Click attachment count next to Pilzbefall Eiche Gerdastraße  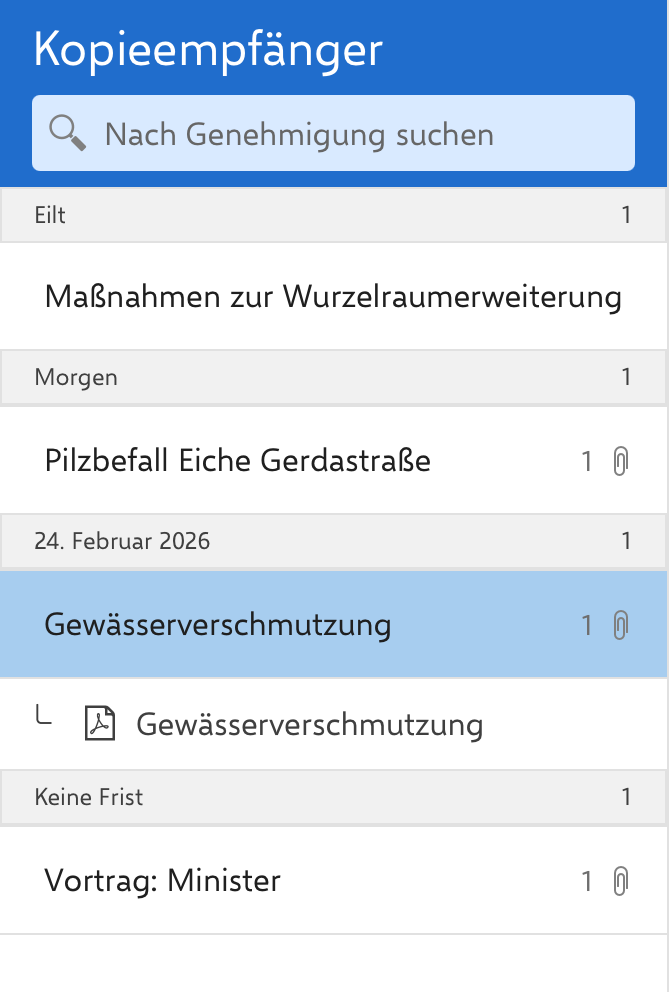(587, 461)
